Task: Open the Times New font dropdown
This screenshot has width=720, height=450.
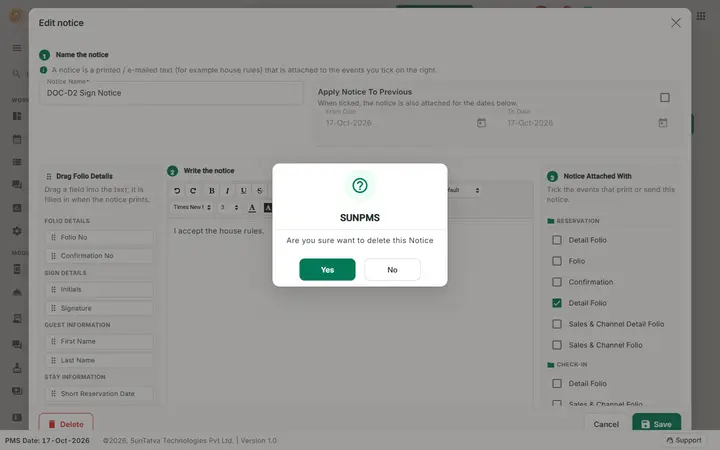Action: (191, 208)
